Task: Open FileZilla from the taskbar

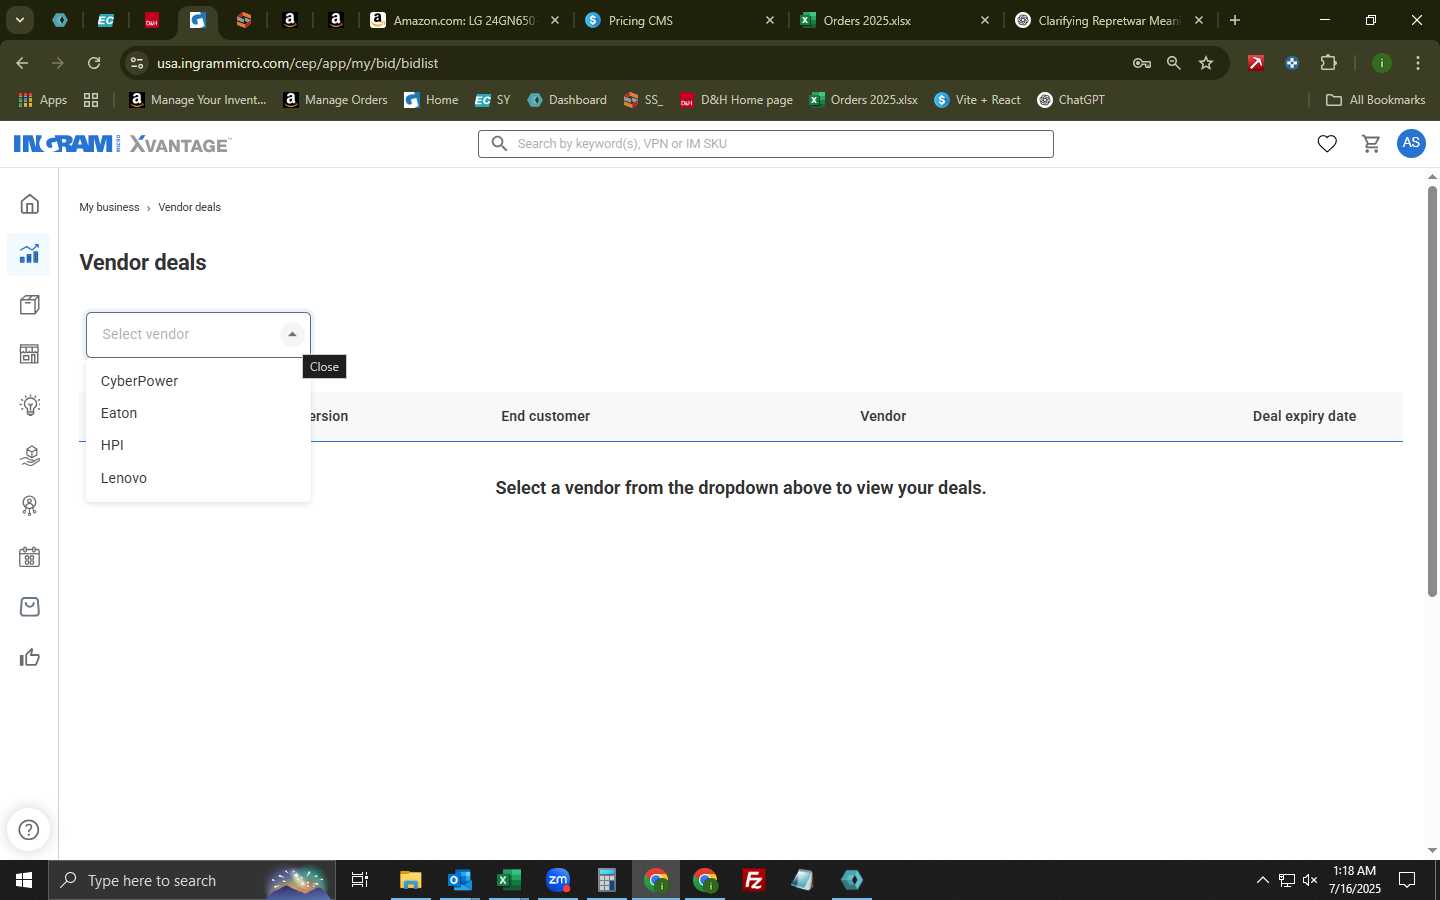Action: 754,880
